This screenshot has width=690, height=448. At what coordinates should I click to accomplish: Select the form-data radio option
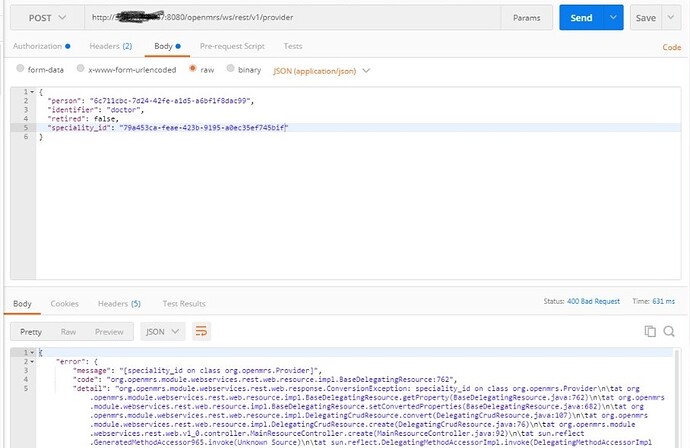(x=20, y=68)
